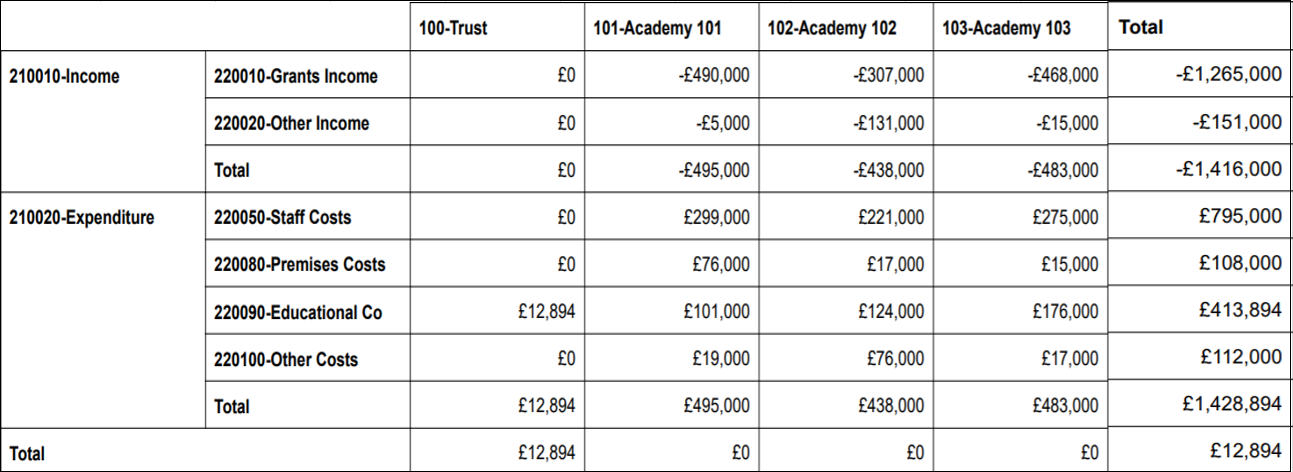Click the 220020-Other Income row label
1293x472 pixels.
point(292,124)
